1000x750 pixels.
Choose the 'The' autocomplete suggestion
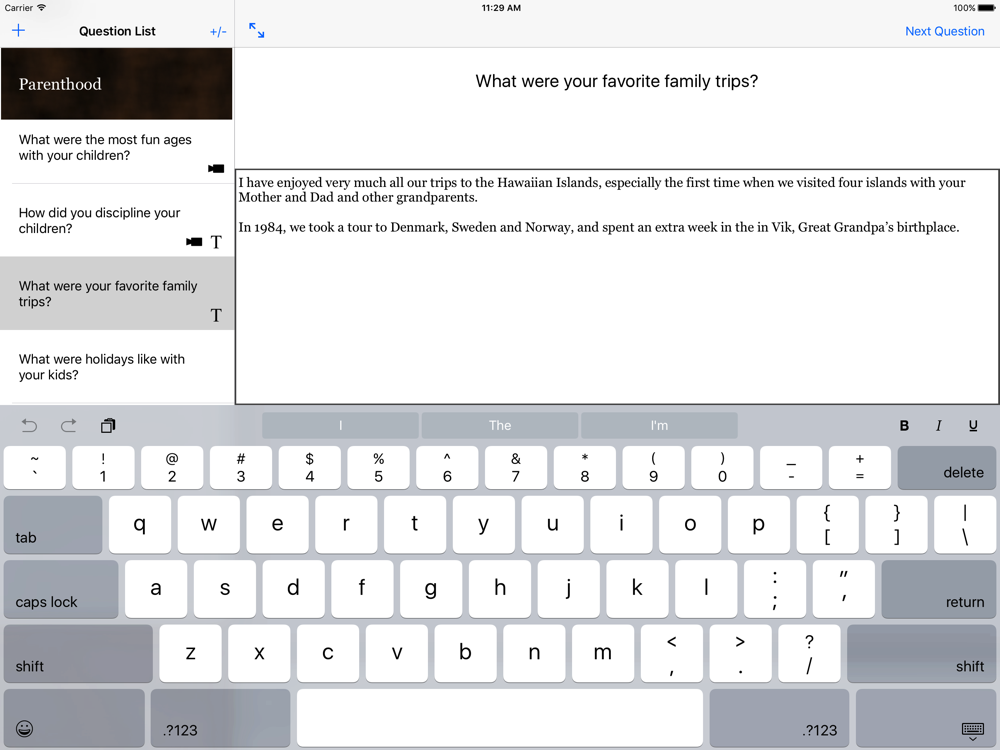[x=500, y=425]
